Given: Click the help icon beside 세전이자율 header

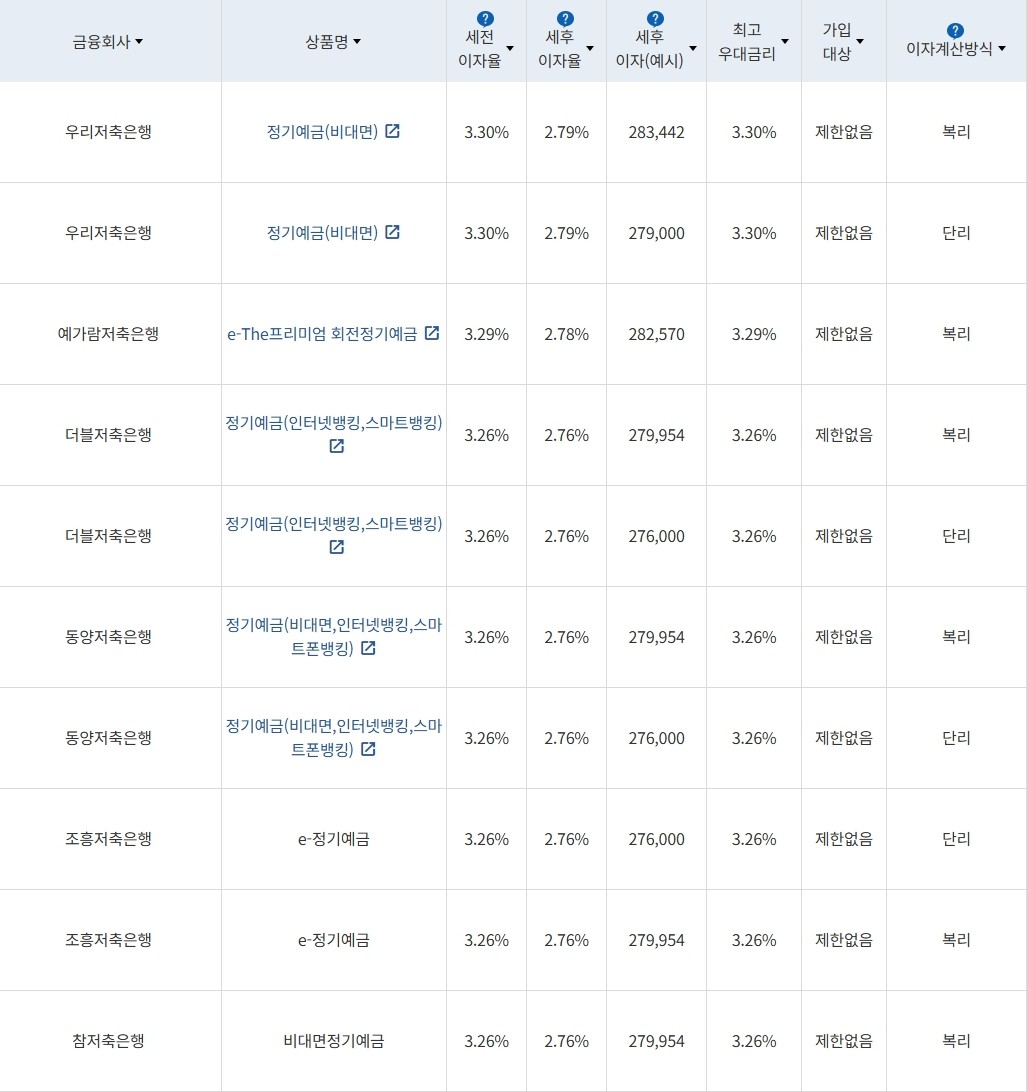Looking at the screenshot, I should point(484,17).
